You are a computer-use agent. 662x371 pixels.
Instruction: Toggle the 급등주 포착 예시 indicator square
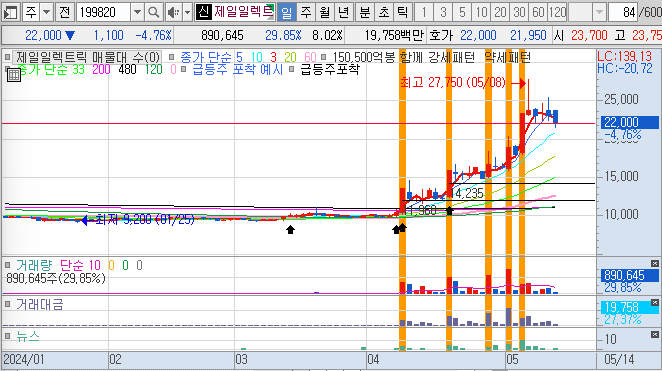coord(184,69)
